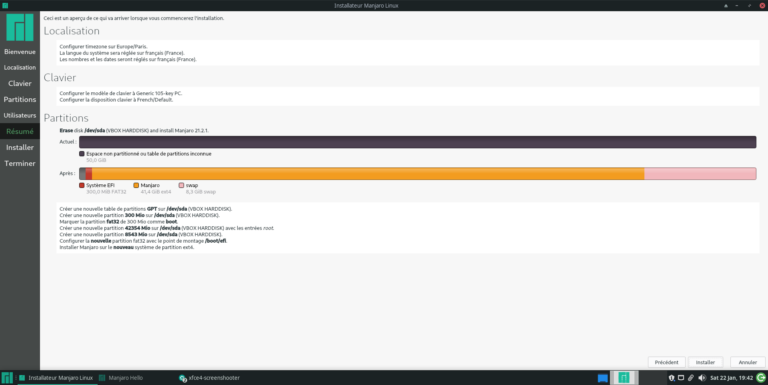Click the 'Installer Manjaro sur le nouveau' line

126,247
